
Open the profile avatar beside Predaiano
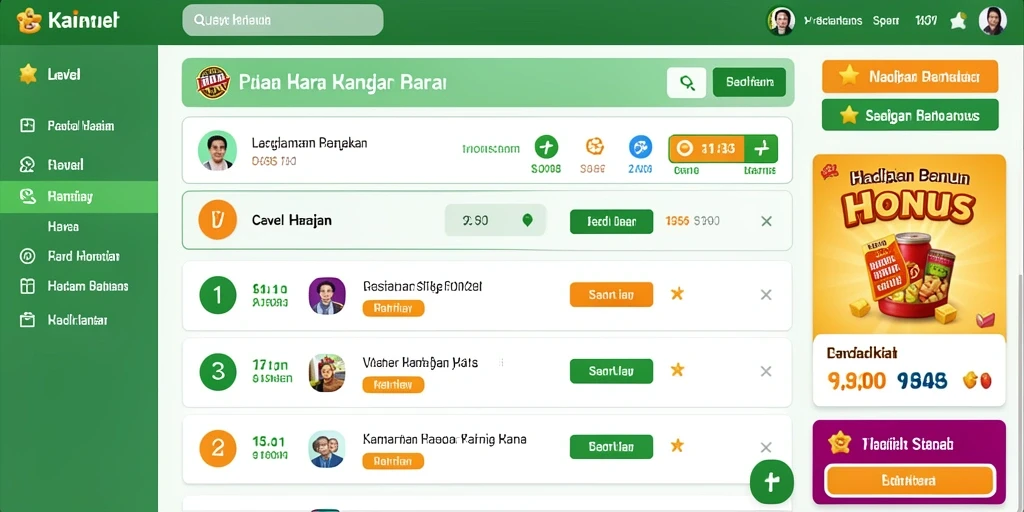(x=780, y=21)
